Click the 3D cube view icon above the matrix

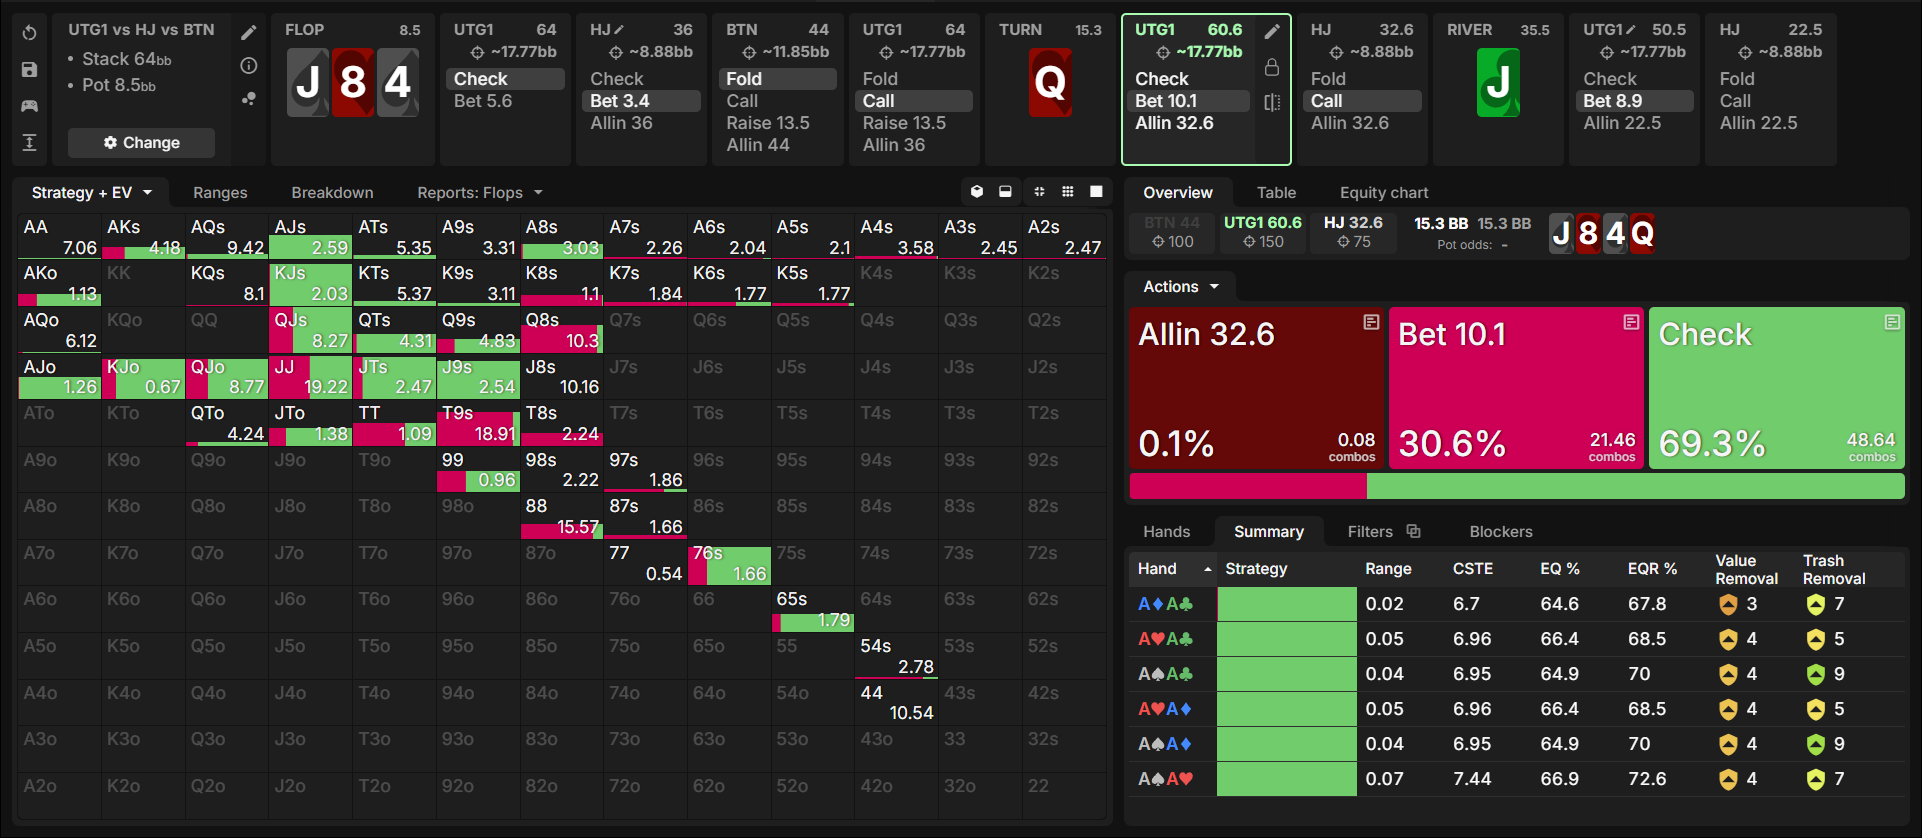[x=977, y=192]
